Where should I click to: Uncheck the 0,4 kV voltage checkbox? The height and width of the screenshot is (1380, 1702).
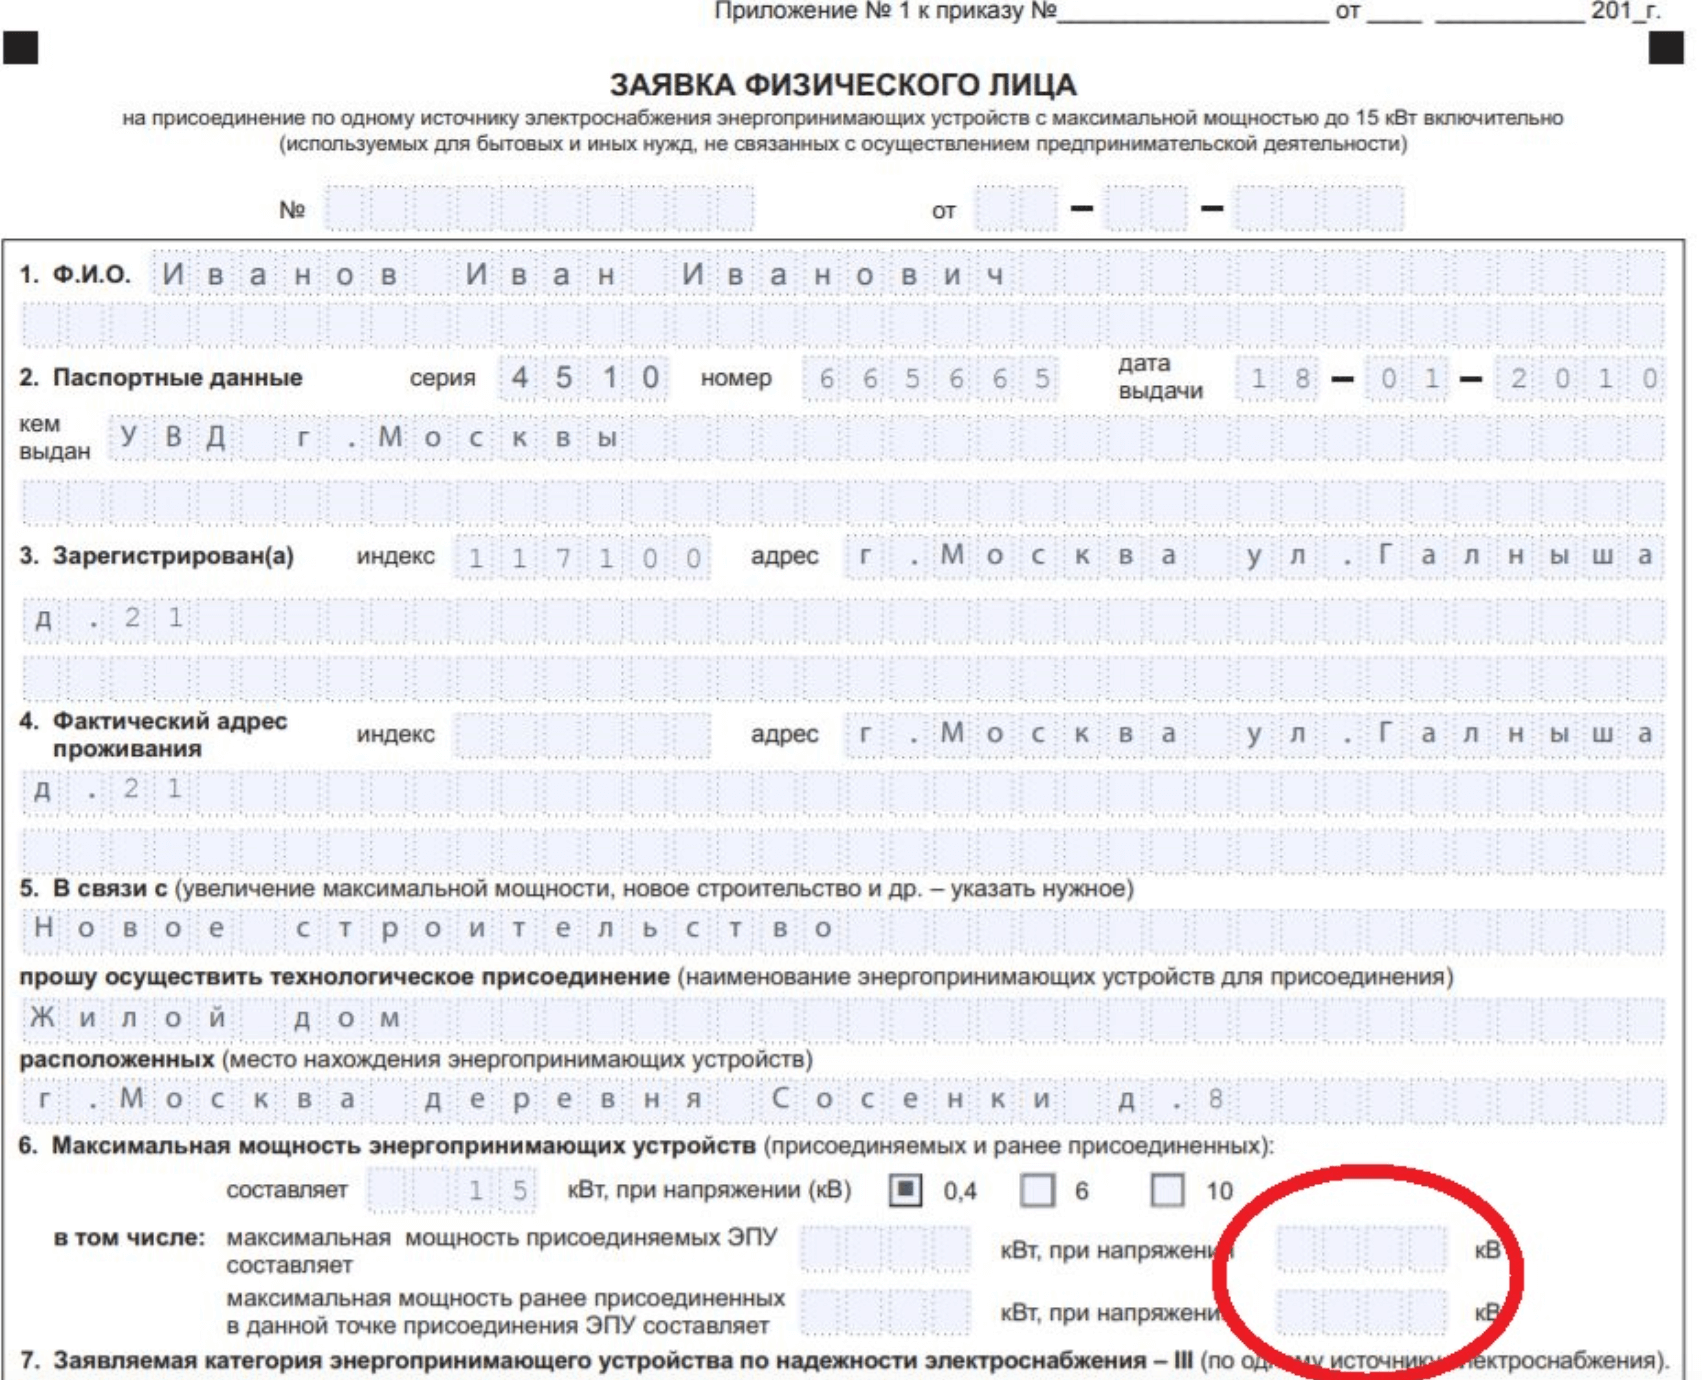pyautogui.click(x=905, y=1190)
